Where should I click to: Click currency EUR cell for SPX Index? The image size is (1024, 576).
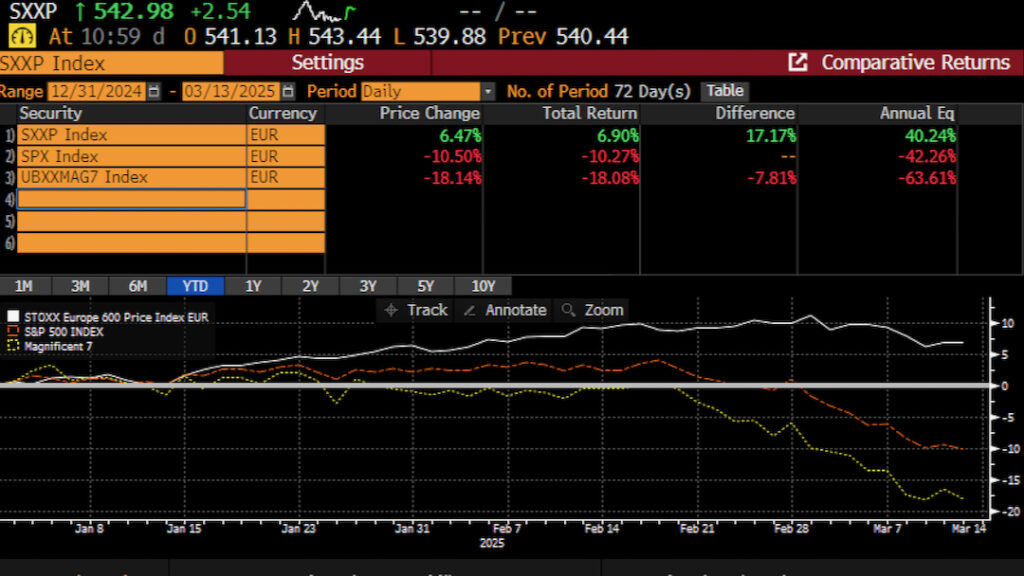[x=285, y=157]
